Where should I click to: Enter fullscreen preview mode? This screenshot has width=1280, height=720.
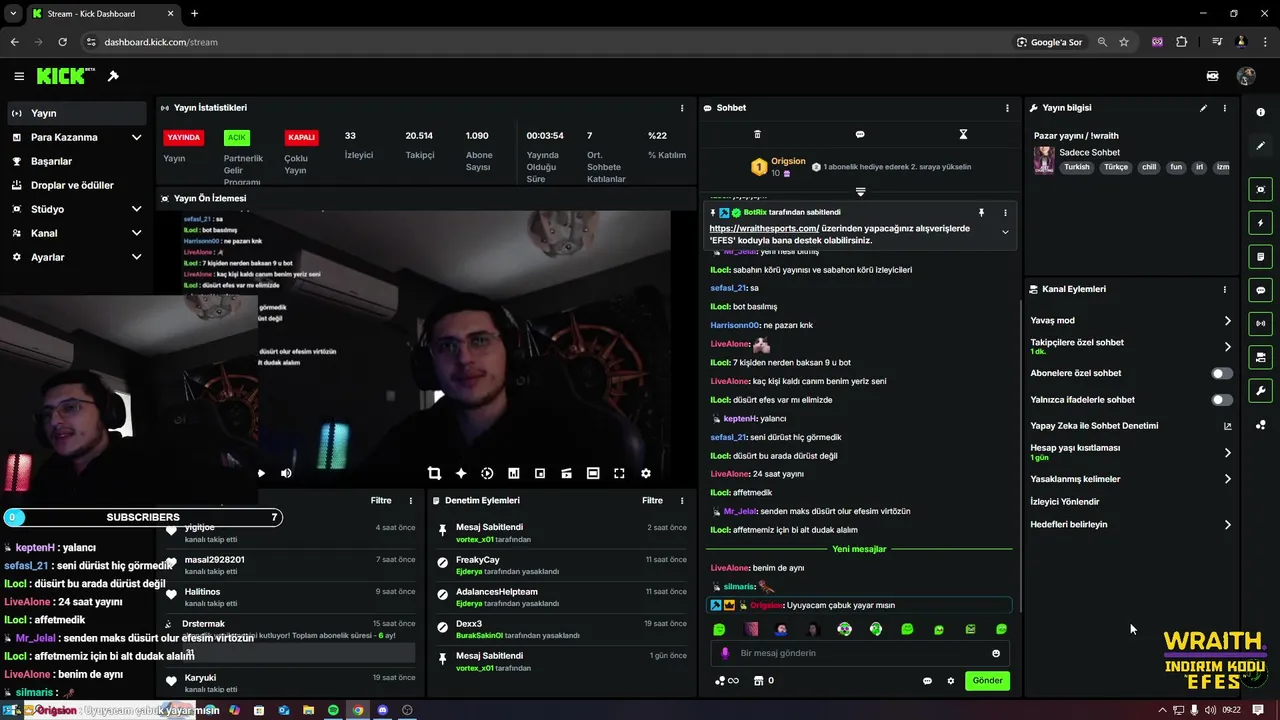(x=619, y=473)
